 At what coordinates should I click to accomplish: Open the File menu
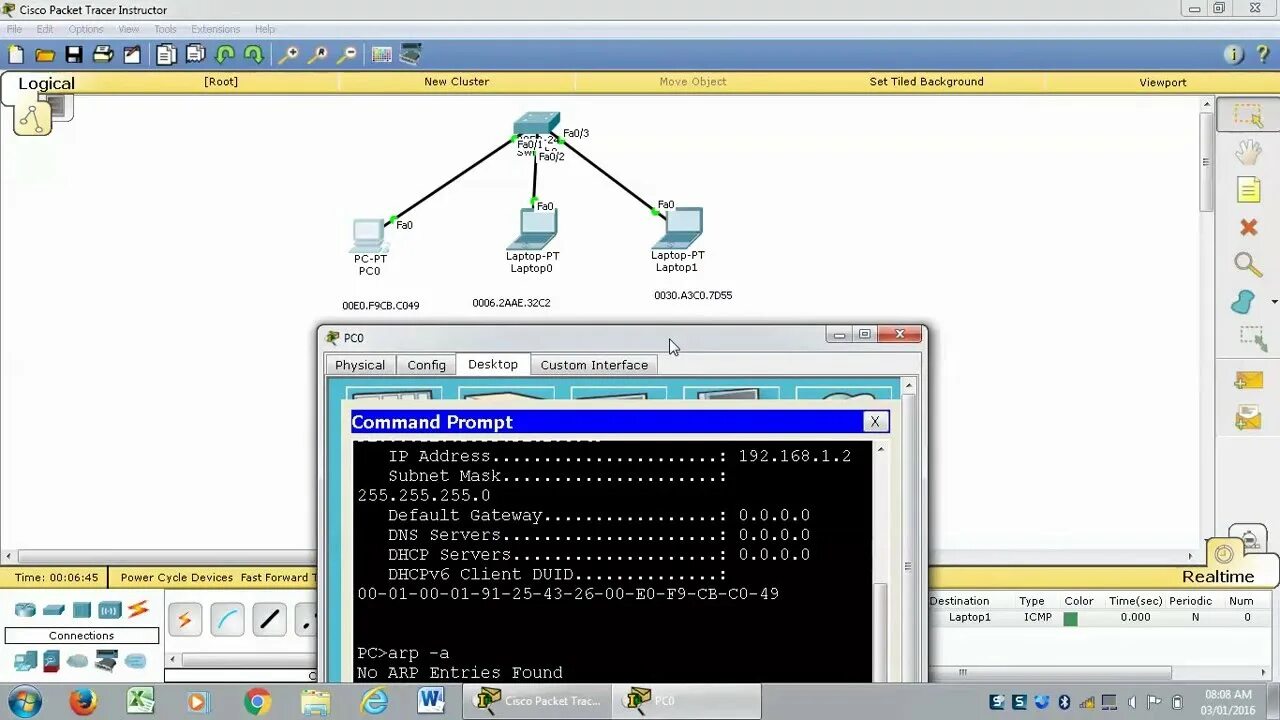click(14, 29)
